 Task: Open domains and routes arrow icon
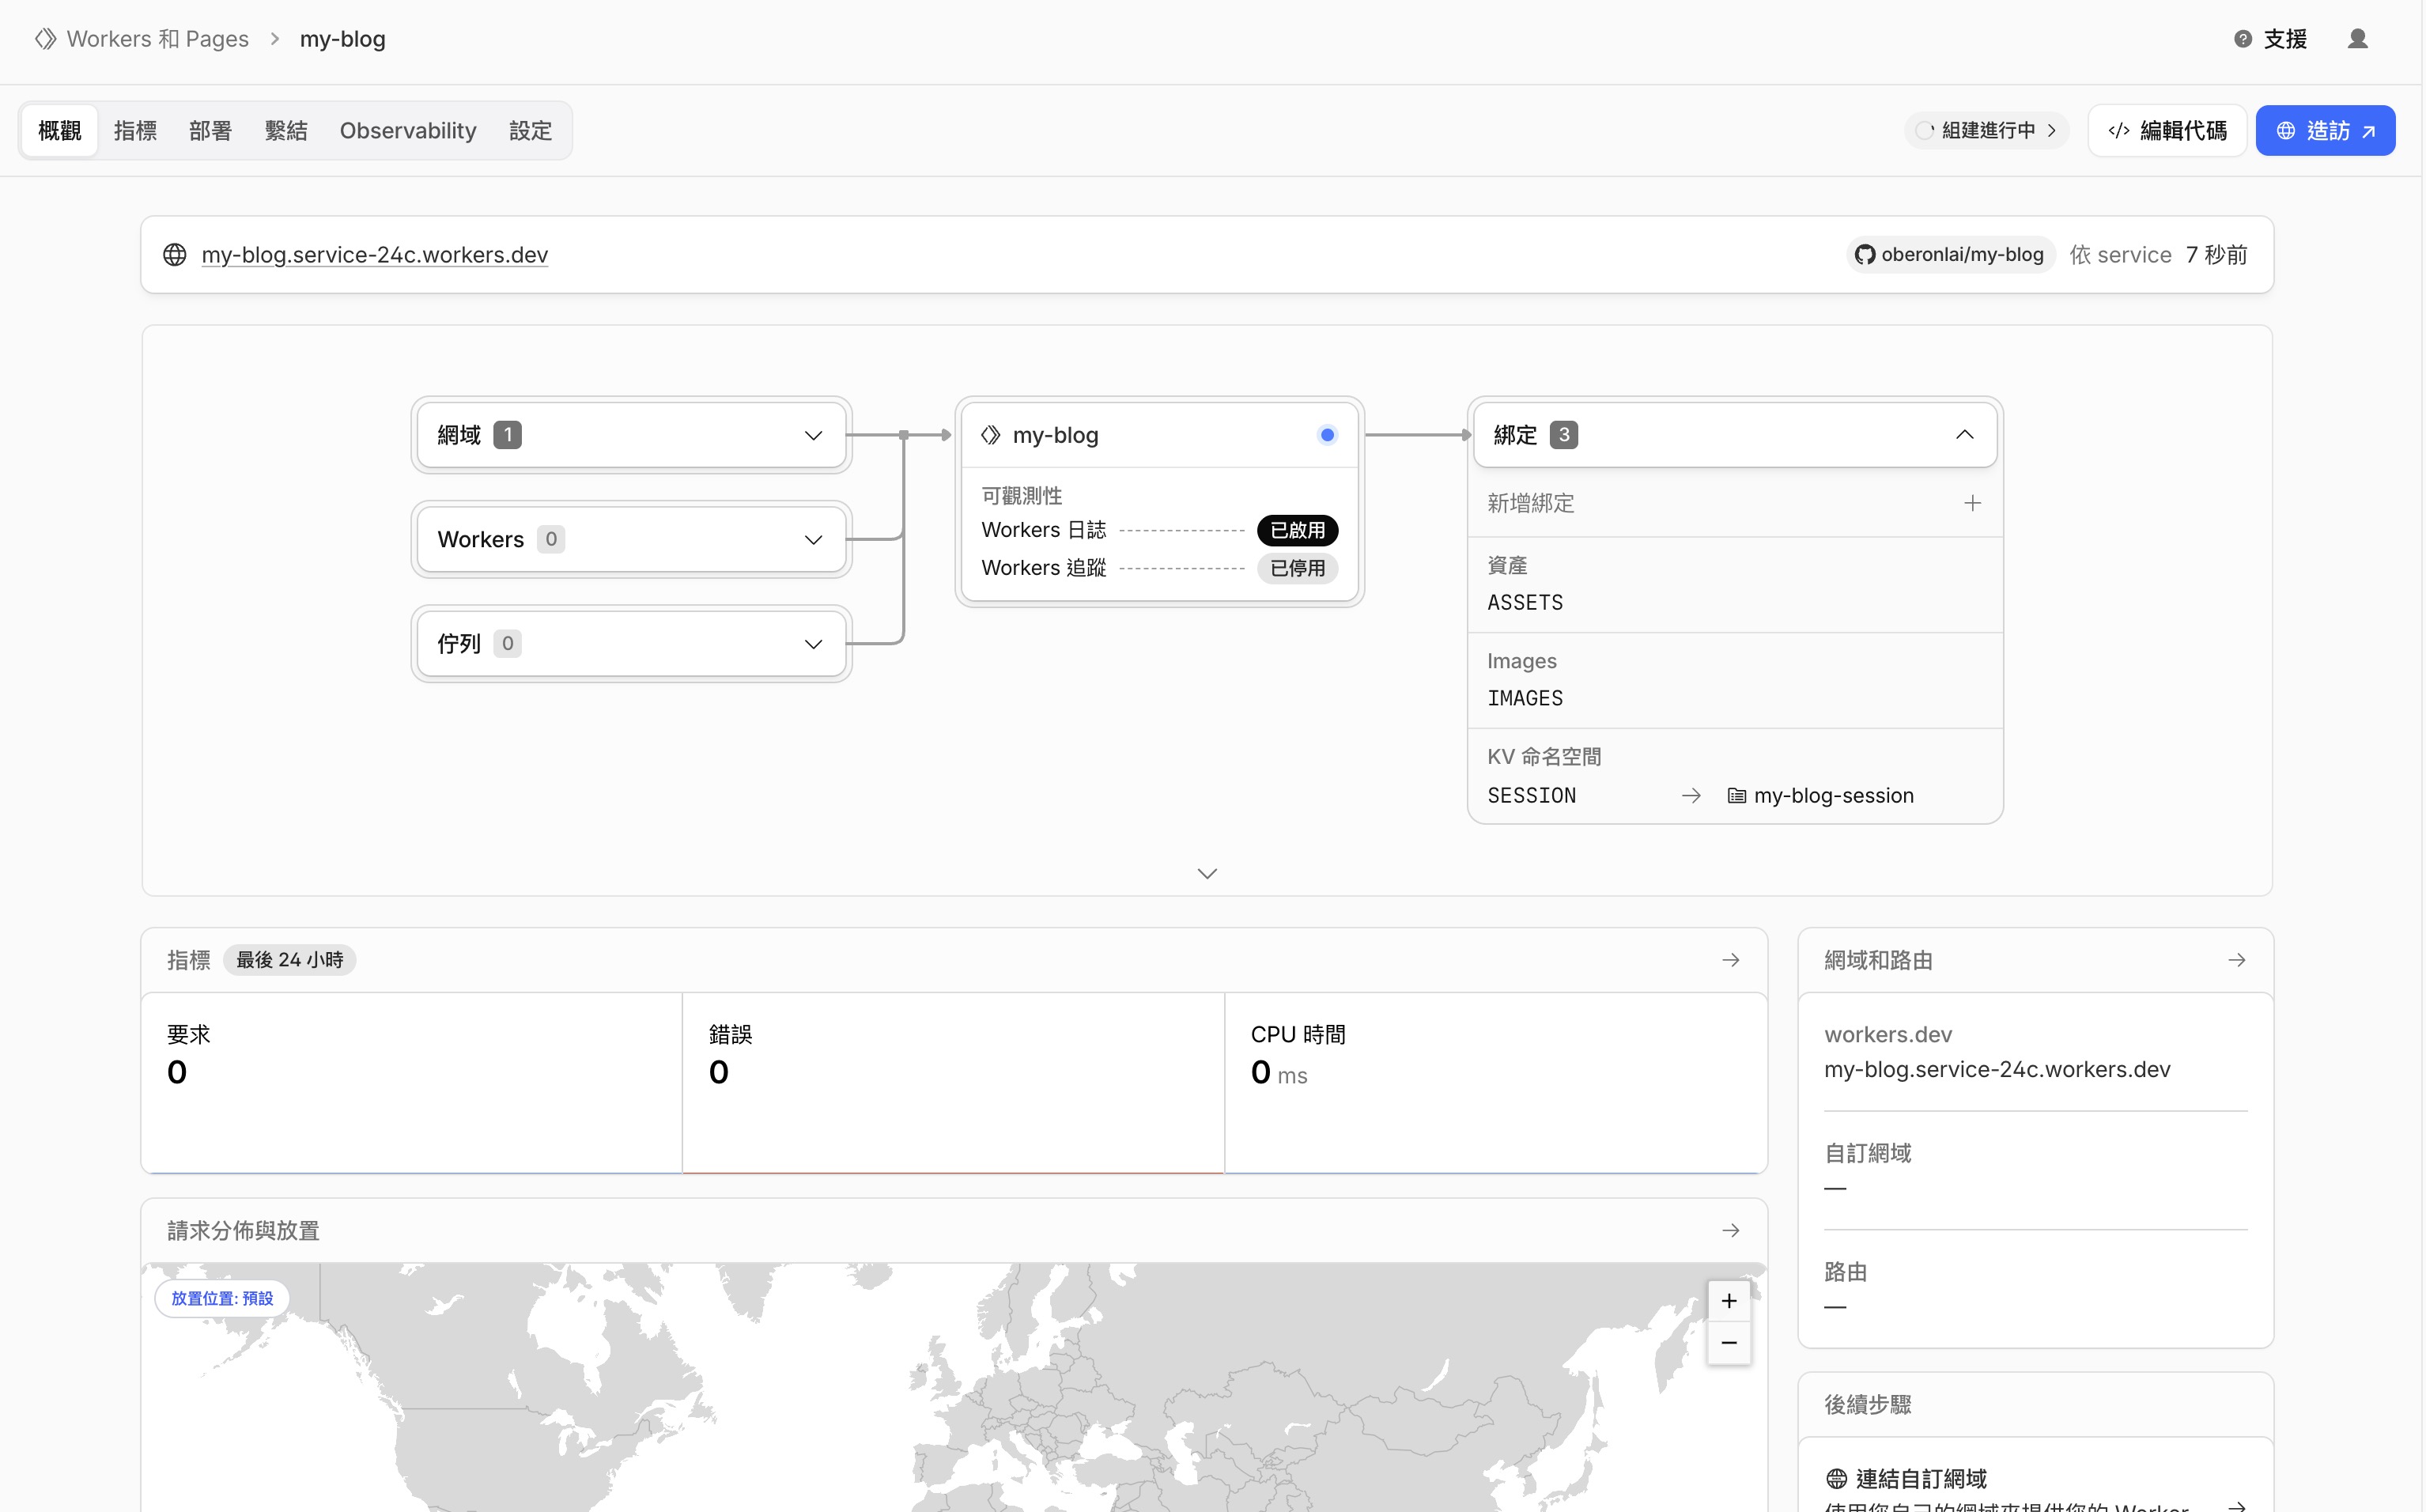[2236, 960]
